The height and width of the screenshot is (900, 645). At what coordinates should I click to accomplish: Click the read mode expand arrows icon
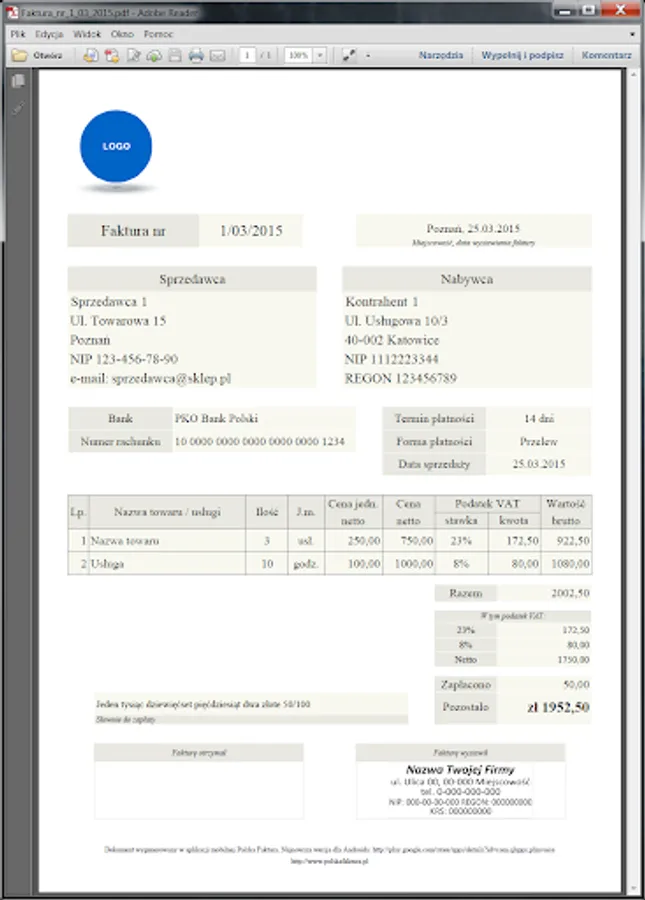point(349,55)
